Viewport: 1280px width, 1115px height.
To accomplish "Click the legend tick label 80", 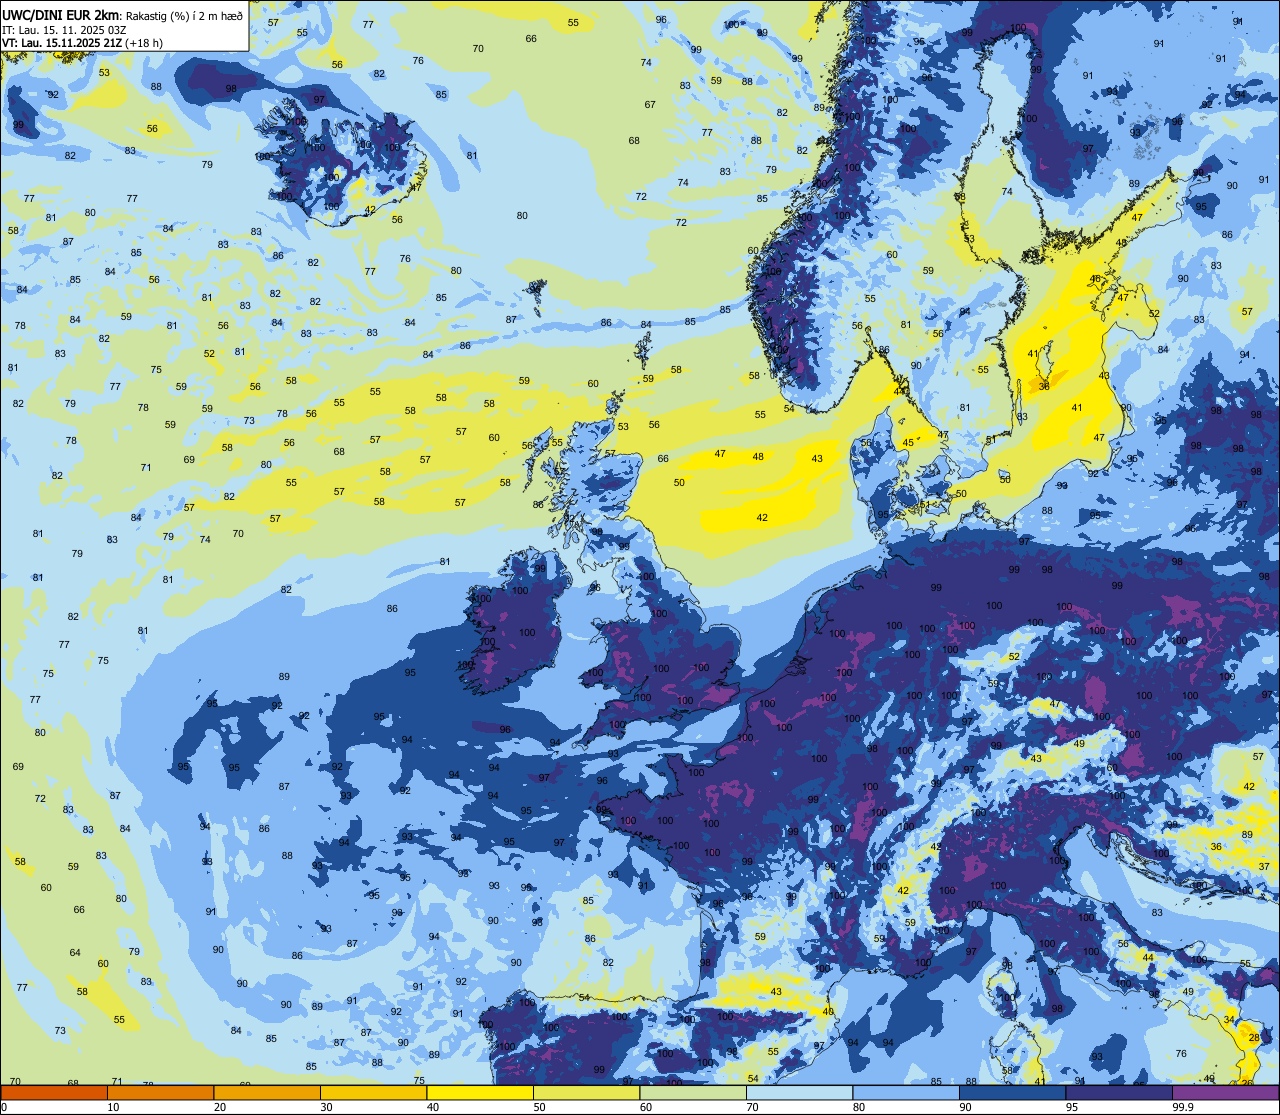I will pyautogui.click(x=860, y=1107).
